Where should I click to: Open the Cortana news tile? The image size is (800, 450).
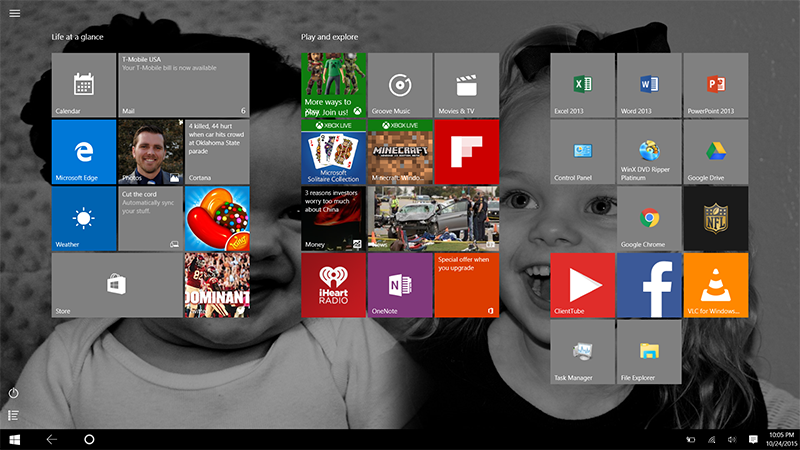click(217, 152)
